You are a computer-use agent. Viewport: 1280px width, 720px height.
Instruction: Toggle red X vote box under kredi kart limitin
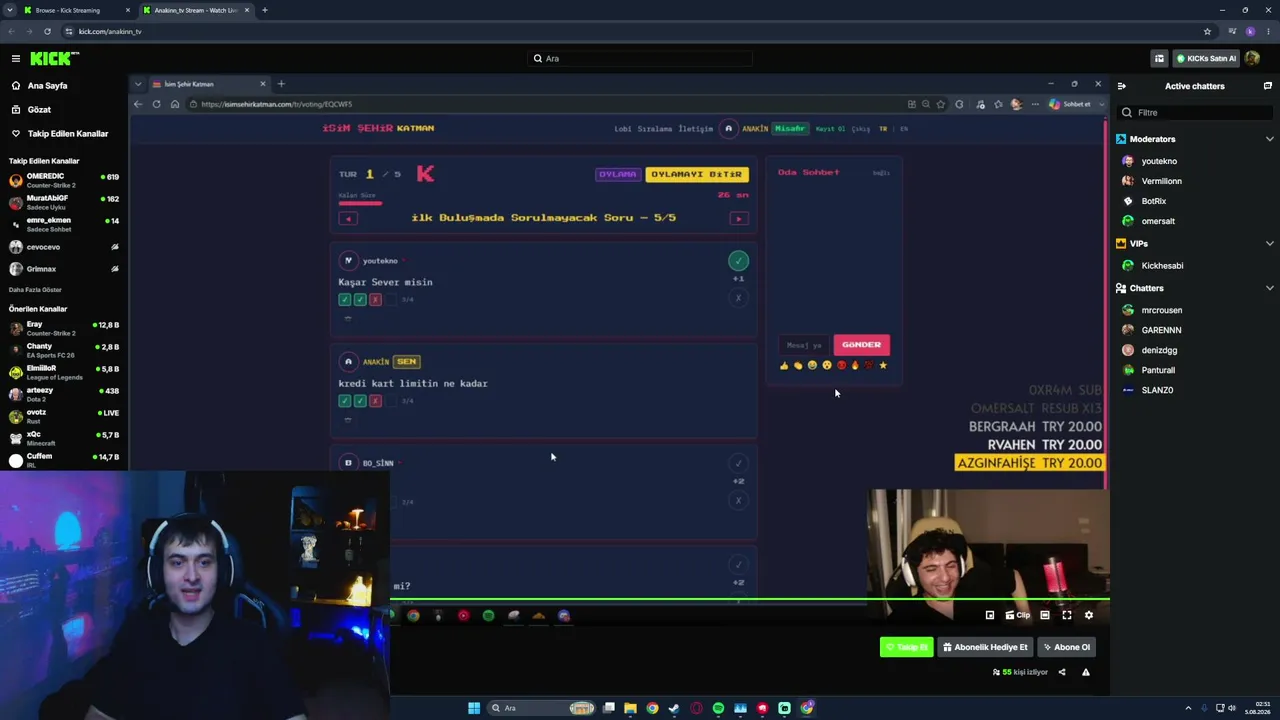(x=375, y=401)
